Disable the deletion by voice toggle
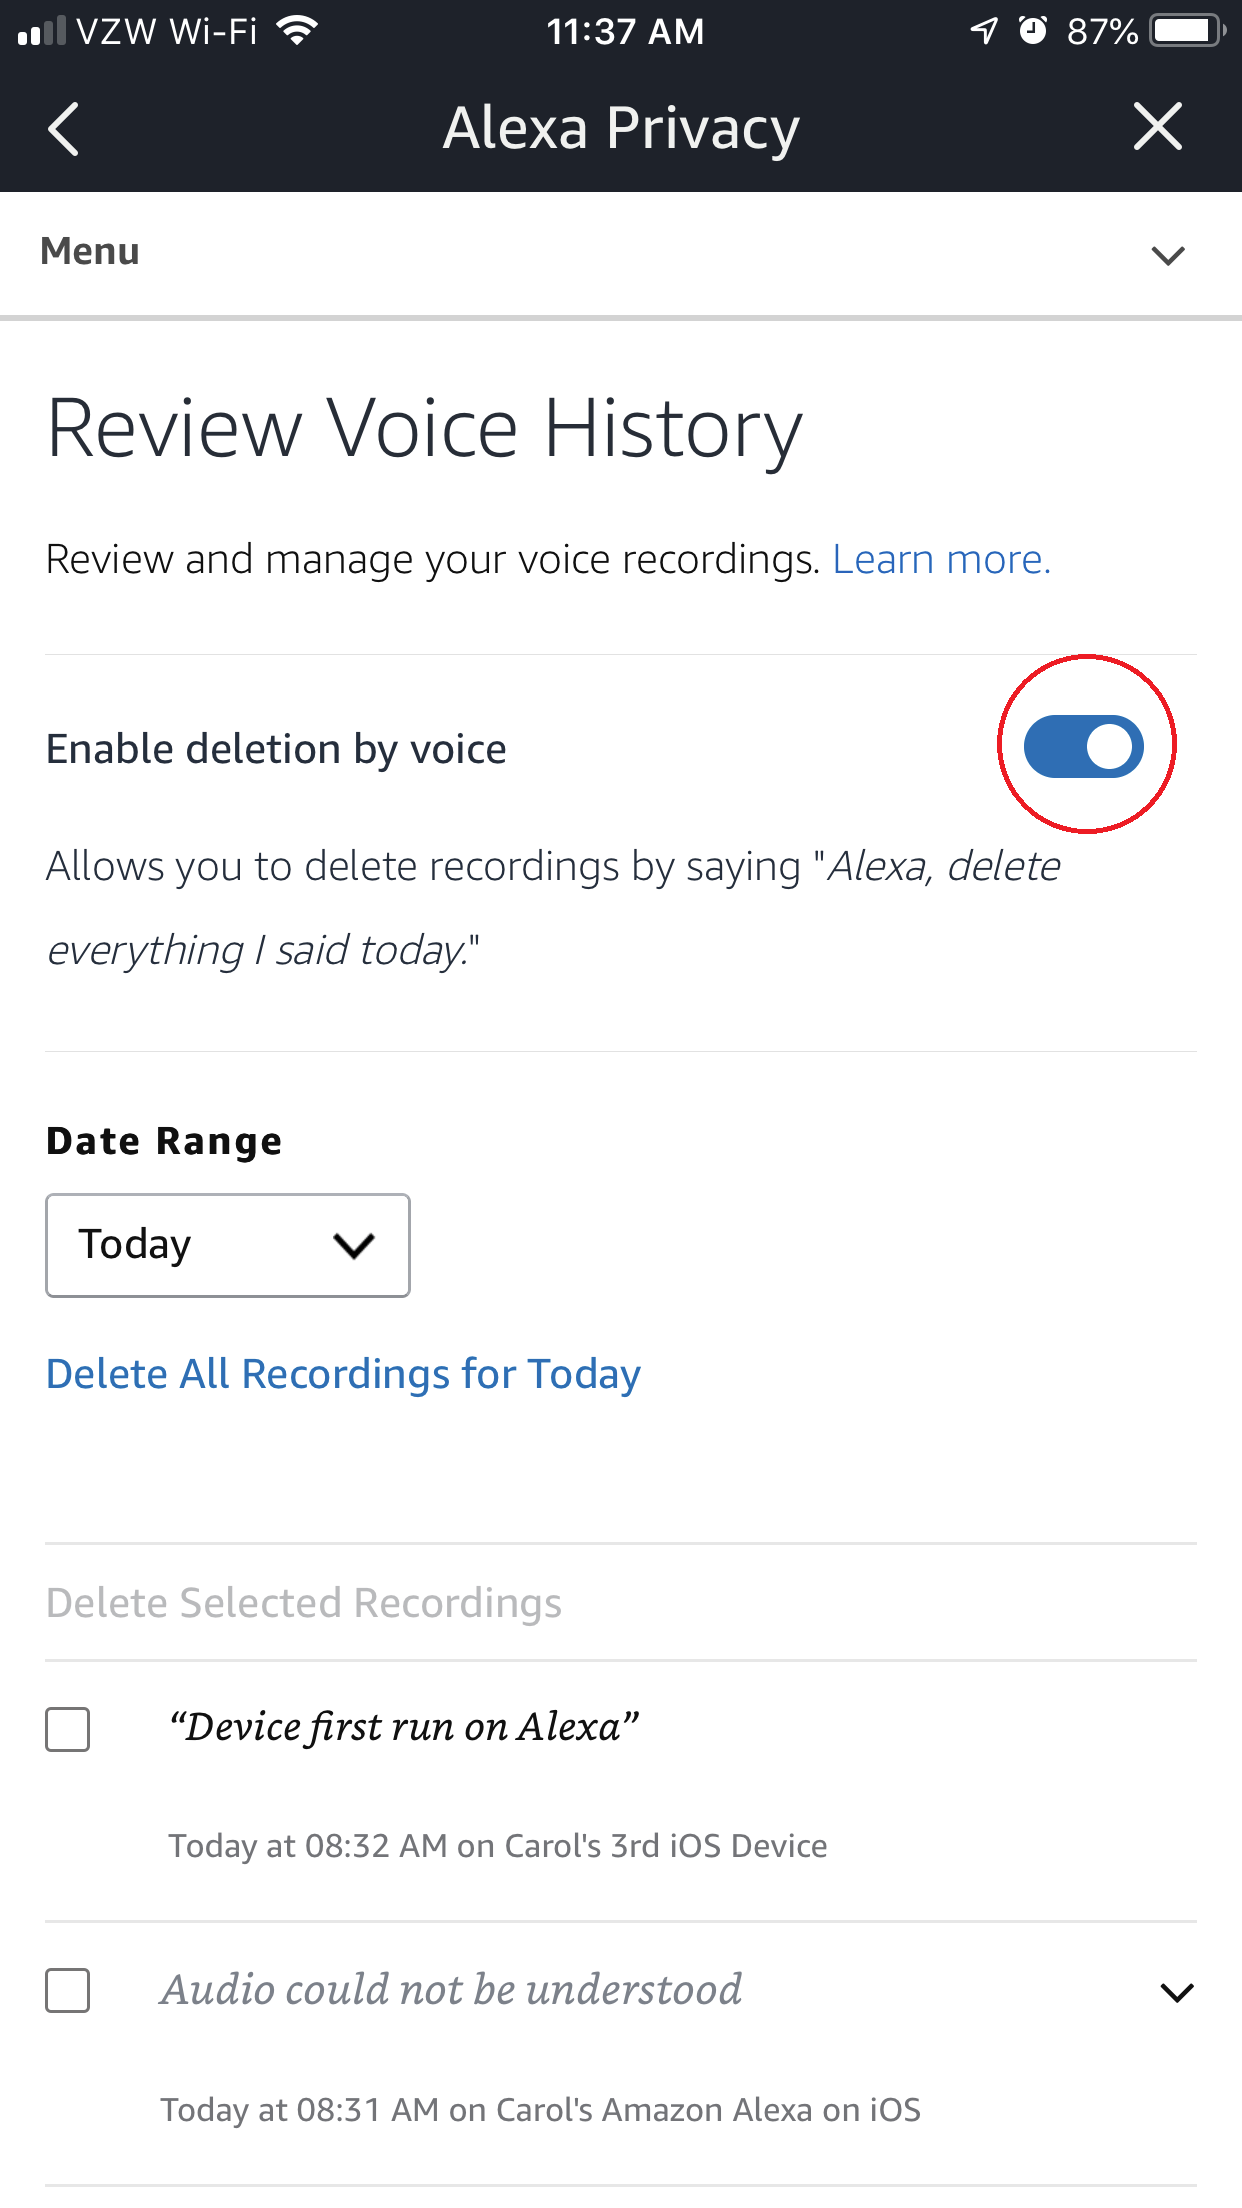The width and height of the screenshot is (1242, 2208). (1084, 746)
